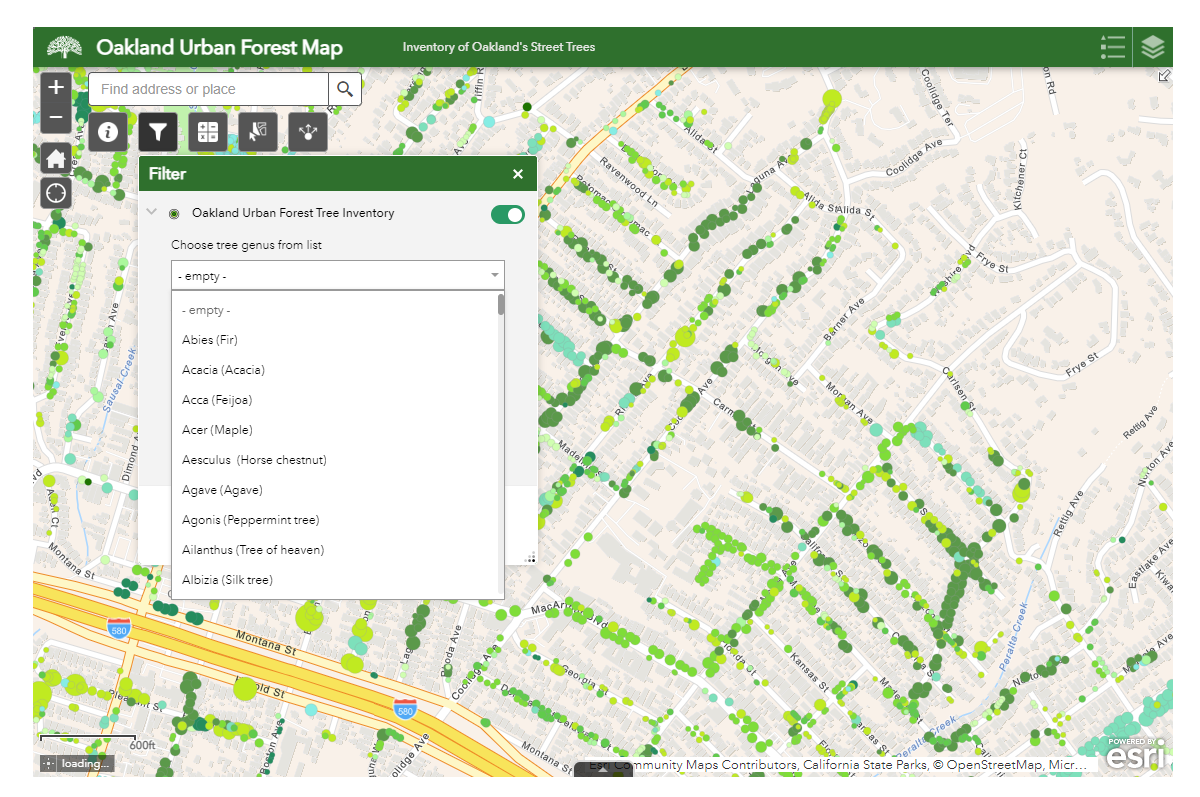Expand the attribute table handle at bottom
The height and width of the screenshot is (797, 1200).
pyautogui.click(x=602, y=770)
